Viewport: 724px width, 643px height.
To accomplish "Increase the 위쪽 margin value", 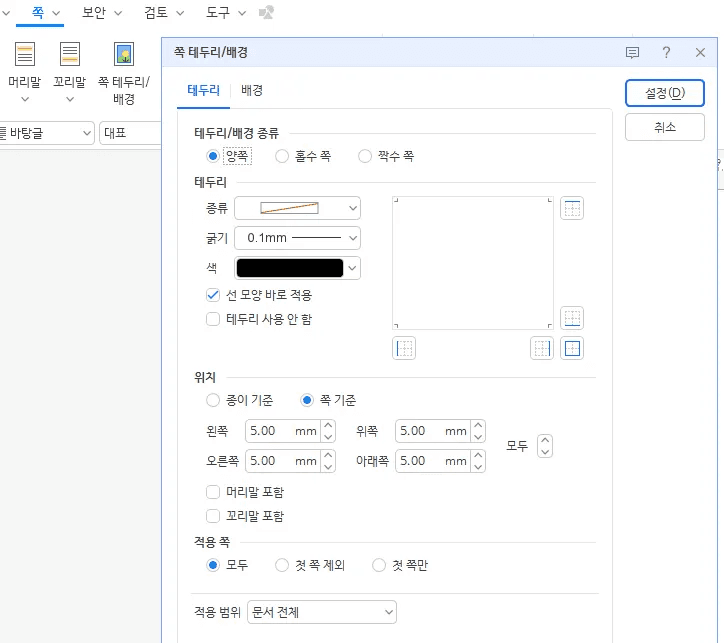I will pyautogui.click(x=478, y=426).
